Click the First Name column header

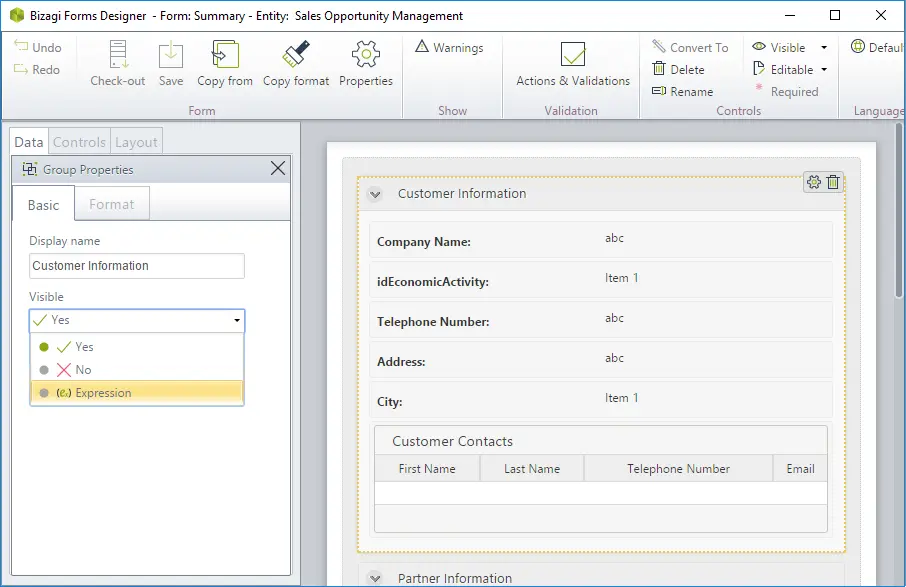(427, 469)
